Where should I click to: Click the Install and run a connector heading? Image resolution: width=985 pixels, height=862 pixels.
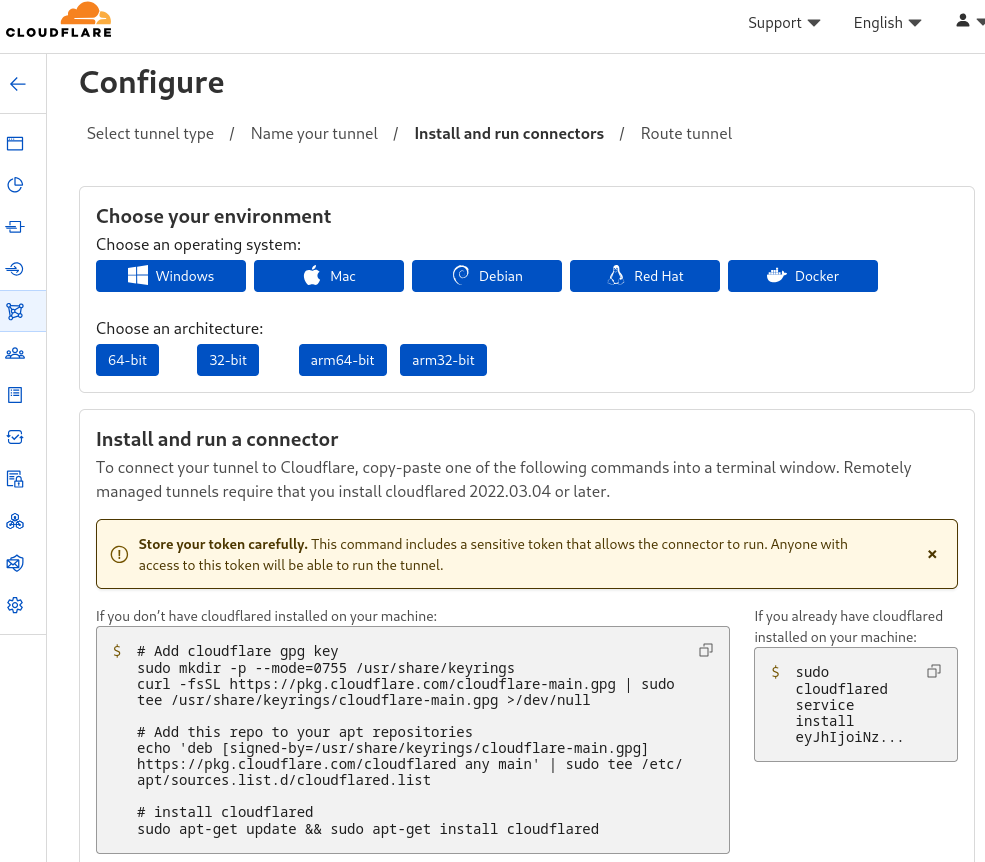click(x=217, y=439)
